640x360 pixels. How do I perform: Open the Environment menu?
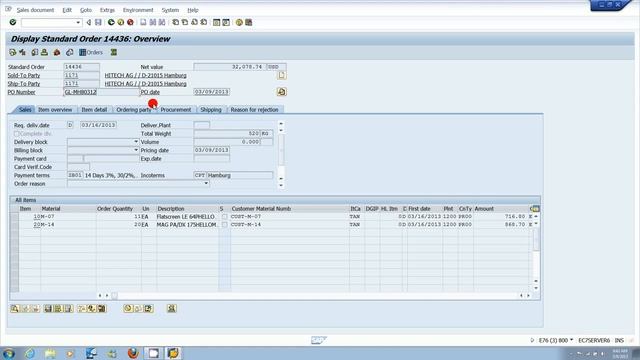[138, 10]
